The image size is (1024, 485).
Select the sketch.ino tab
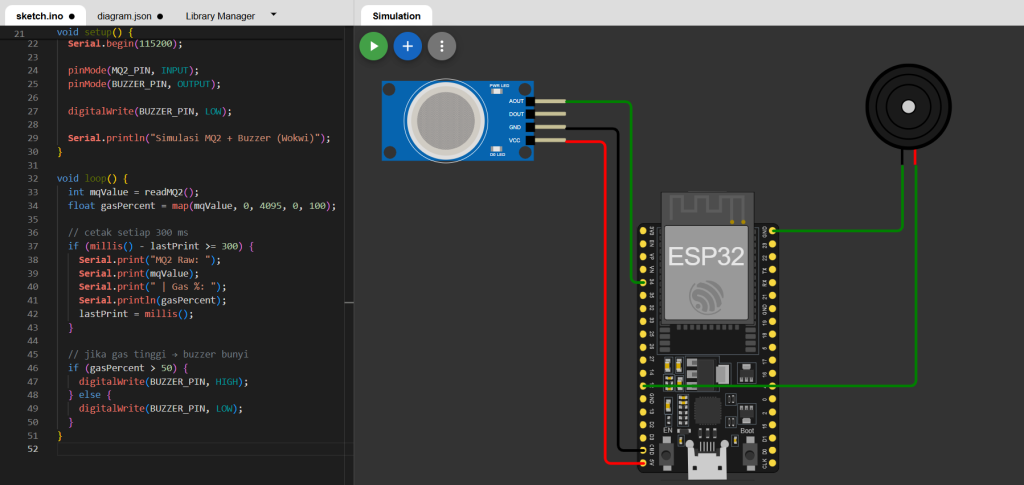[x=38, y=16]
